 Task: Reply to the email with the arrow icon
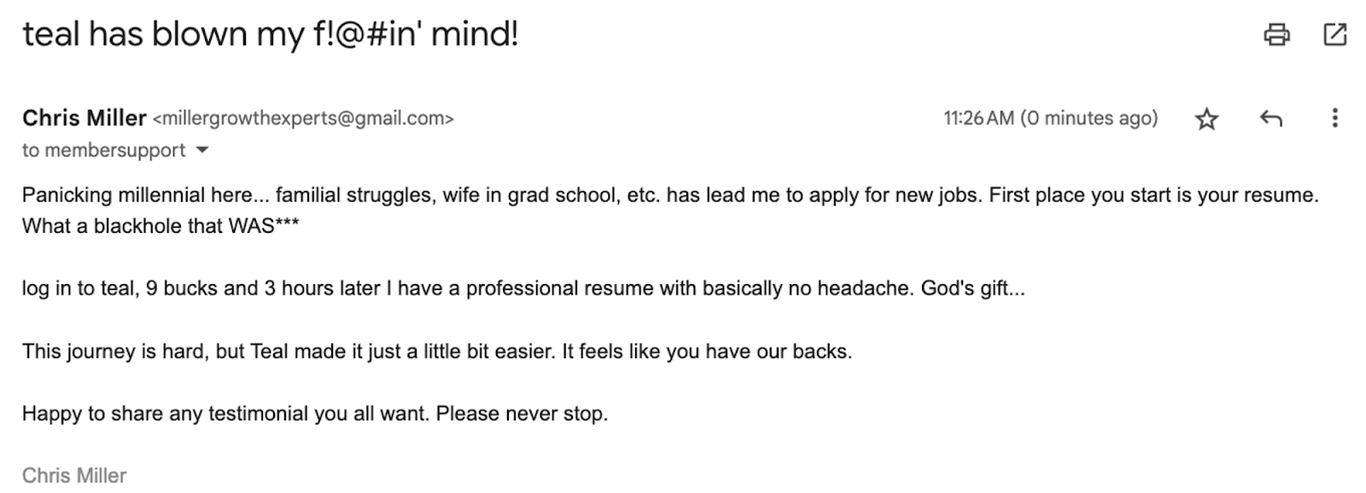point(1271,119)
